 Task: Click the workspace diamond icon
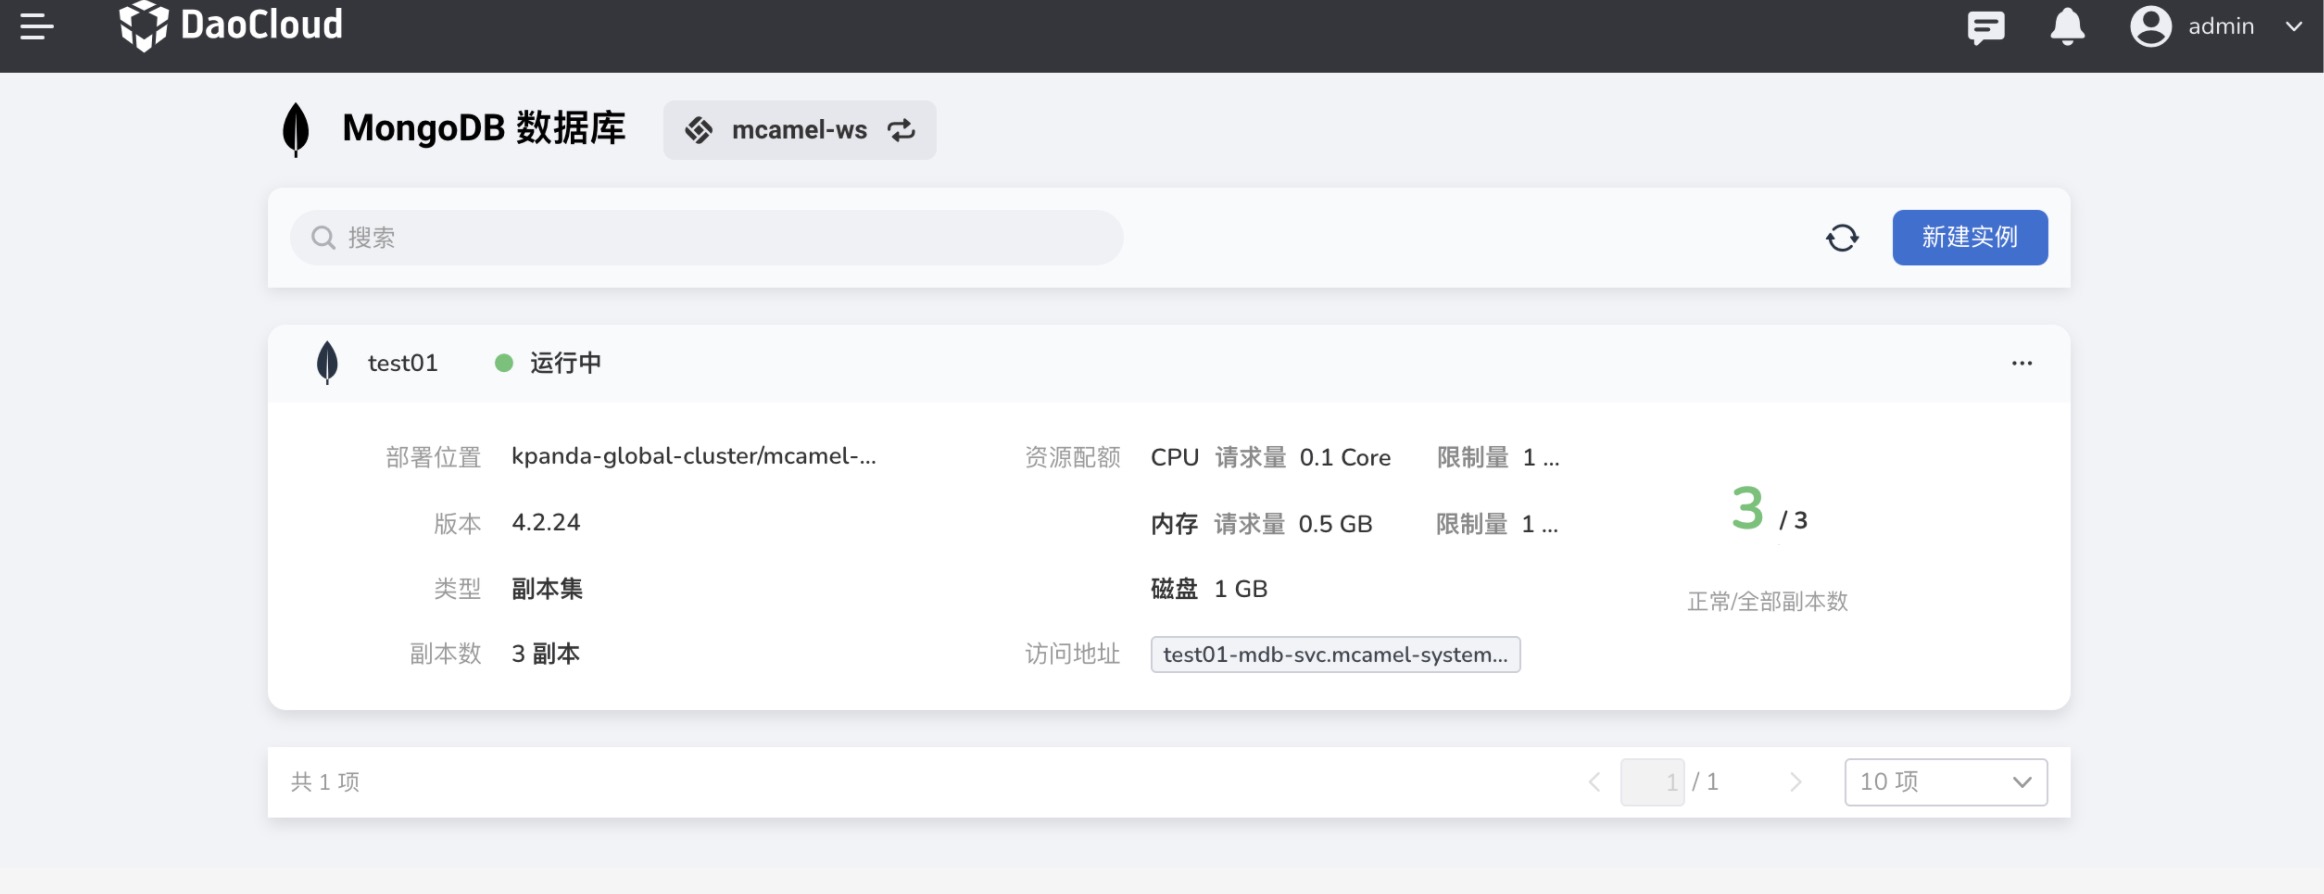pos(699,130)
